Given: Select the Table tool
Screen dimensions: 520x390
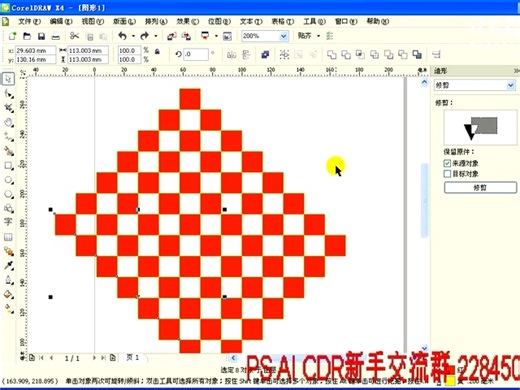Looking at the screenshot, I should point(8,237).
